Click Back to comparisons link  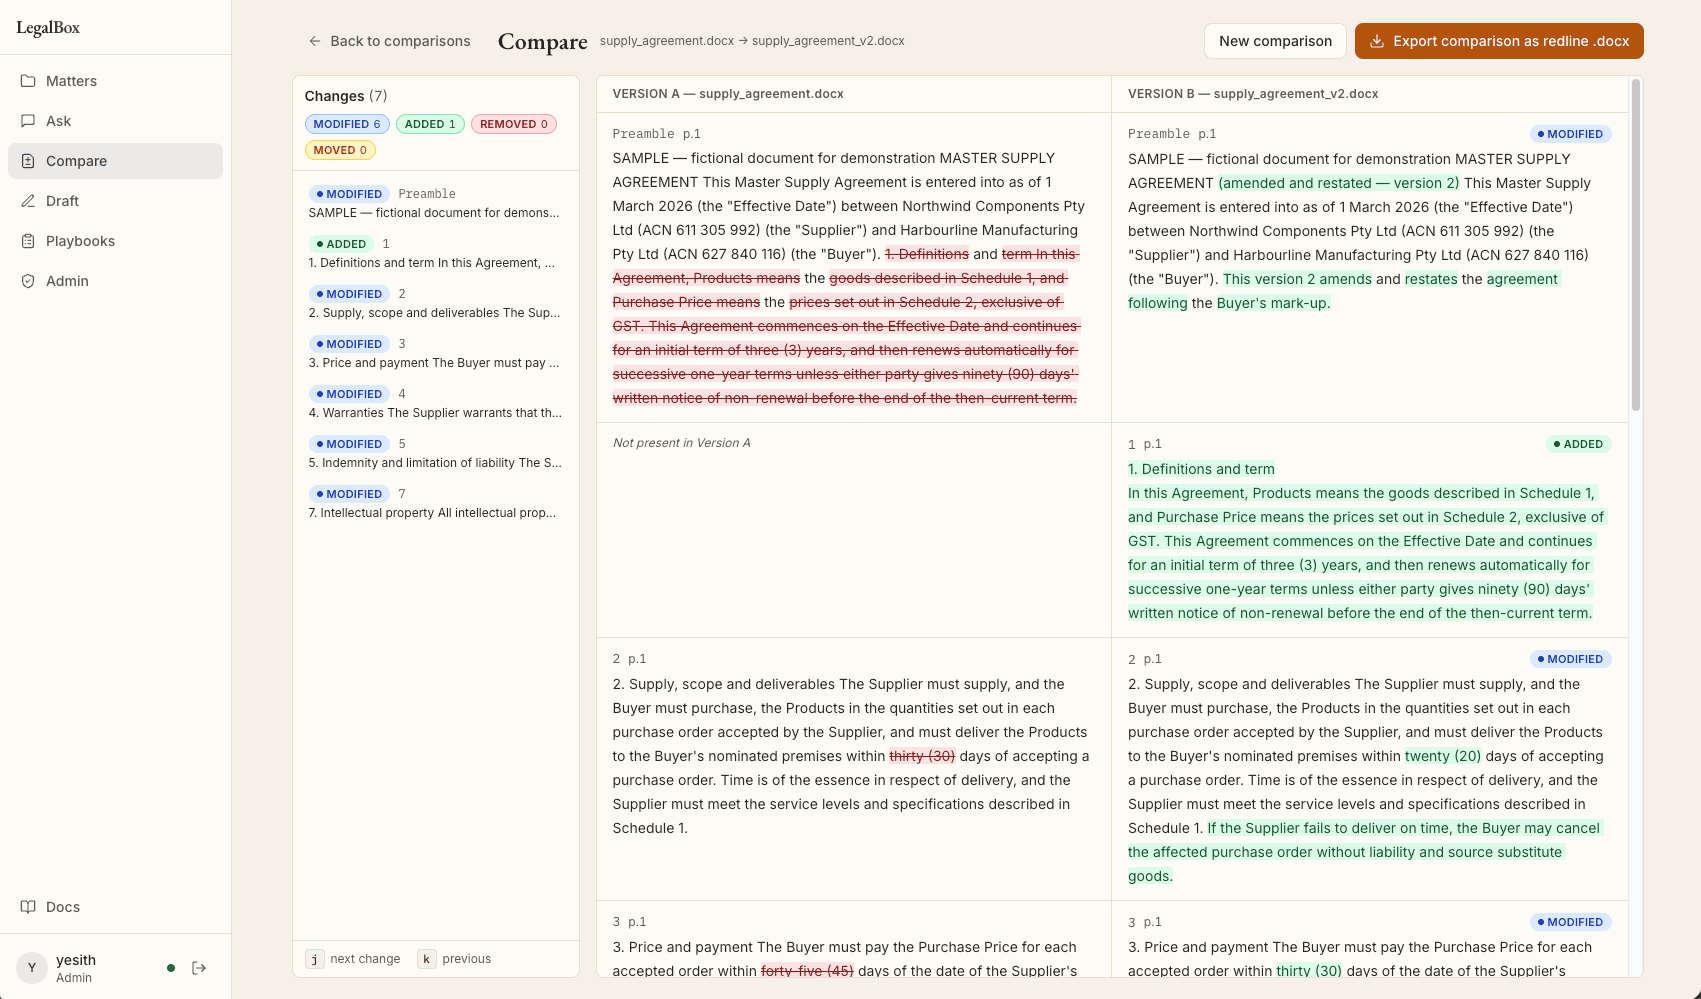(x=389, y=41)
